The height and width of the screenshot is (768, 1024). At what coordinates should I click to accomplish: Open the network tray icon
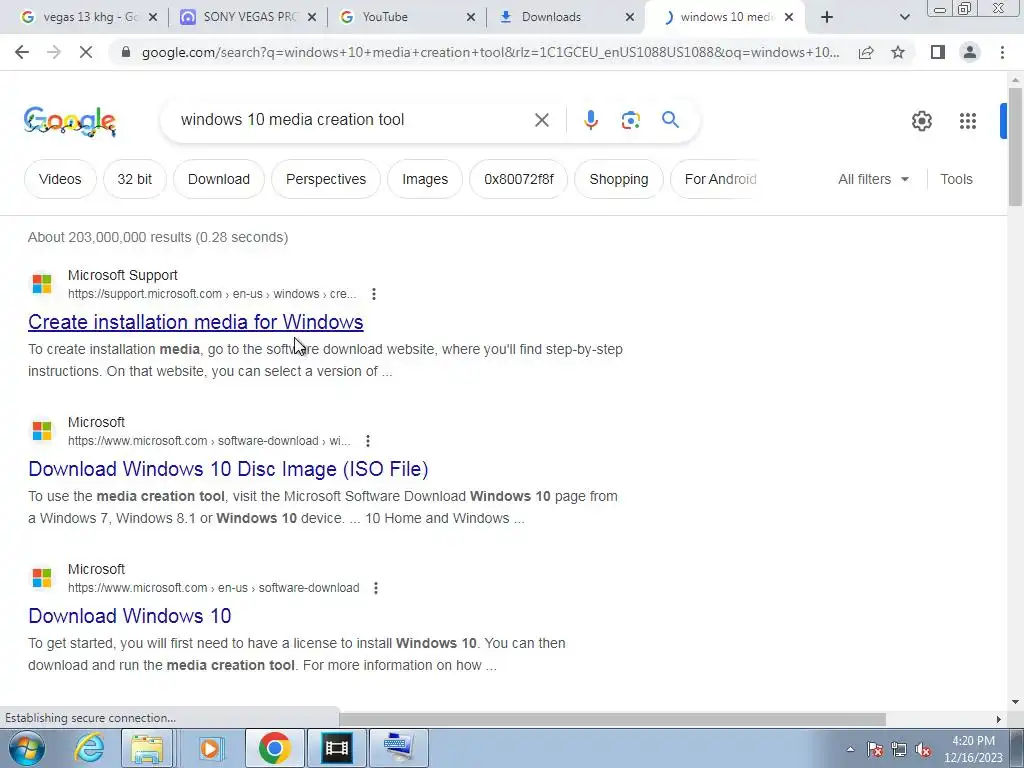tap(899, 750)
